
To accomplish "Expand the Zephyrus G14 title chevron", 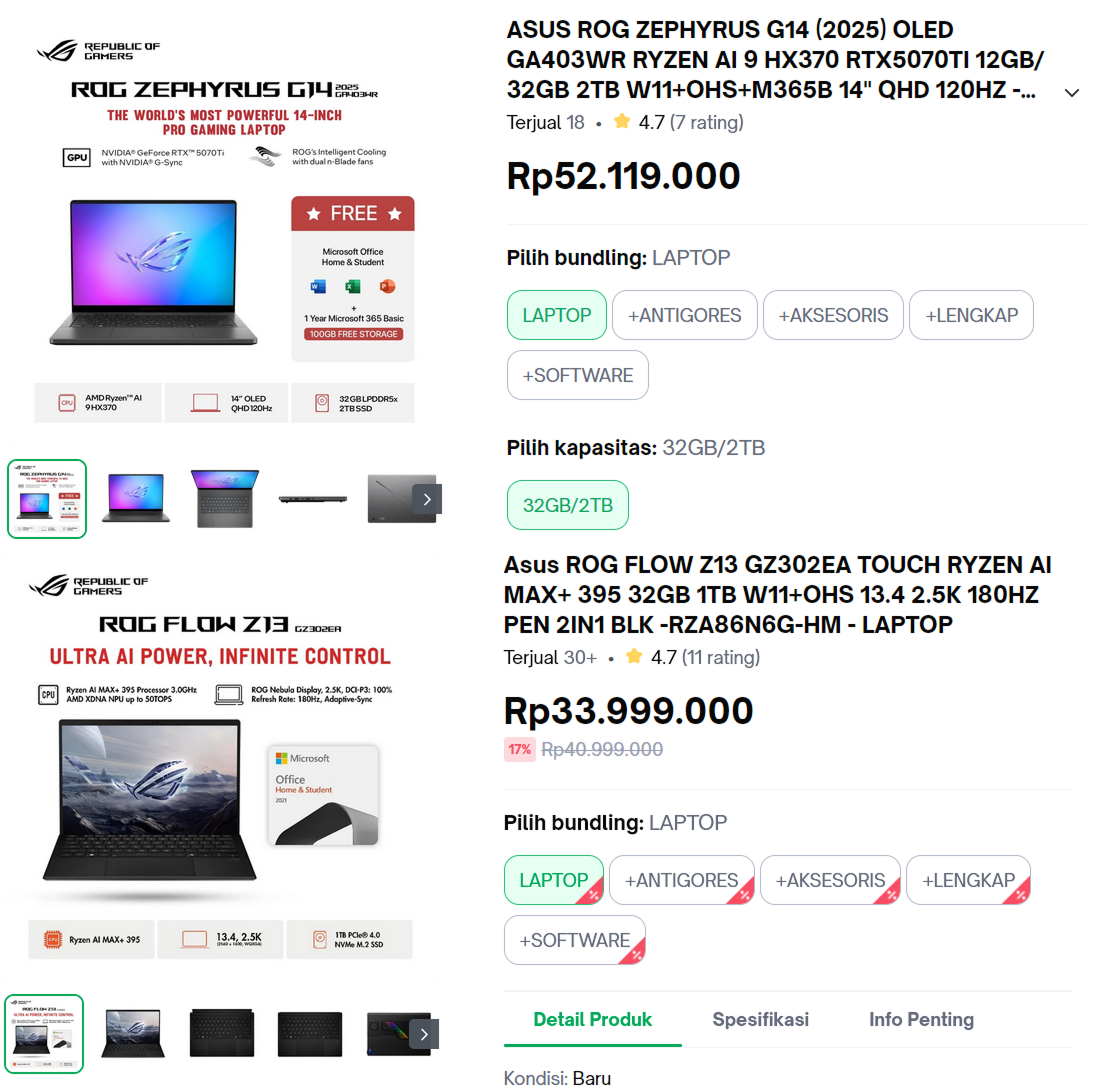I will pyautogui.click(x=1071, y=93).
